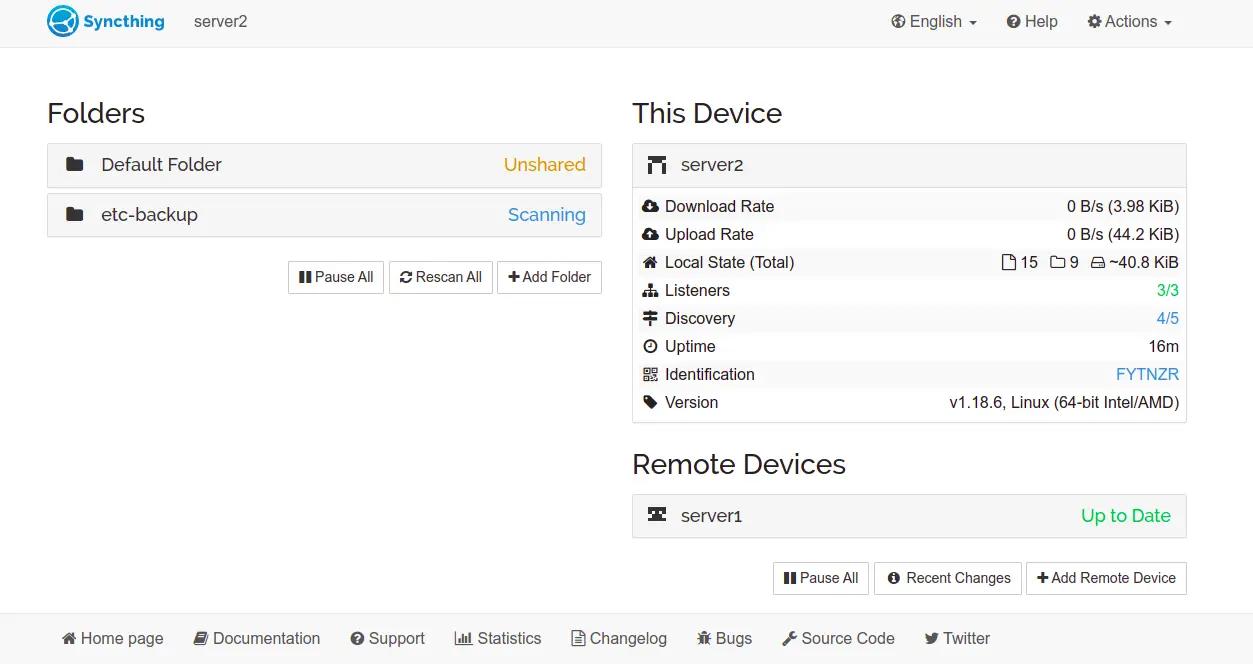1253x664 pixels.
Task: Click the Syncthing logo icon
Action: coord(63,21)
